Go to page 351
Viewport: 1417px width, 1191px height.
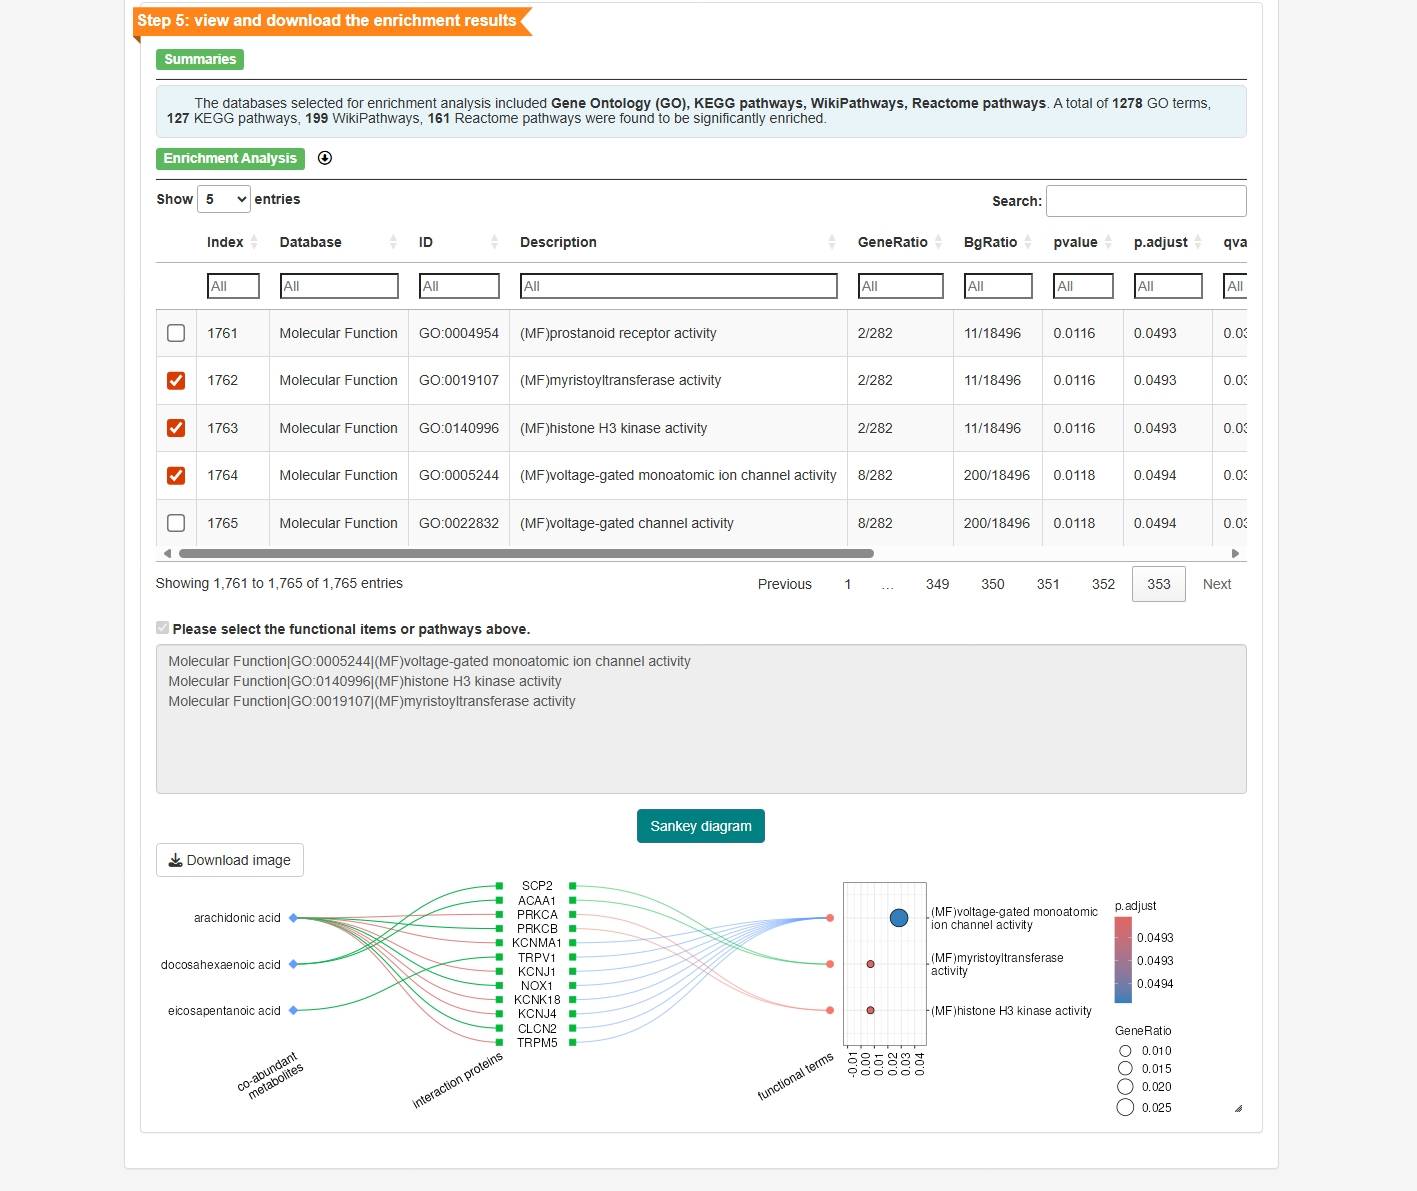[x=1048, y=584]
